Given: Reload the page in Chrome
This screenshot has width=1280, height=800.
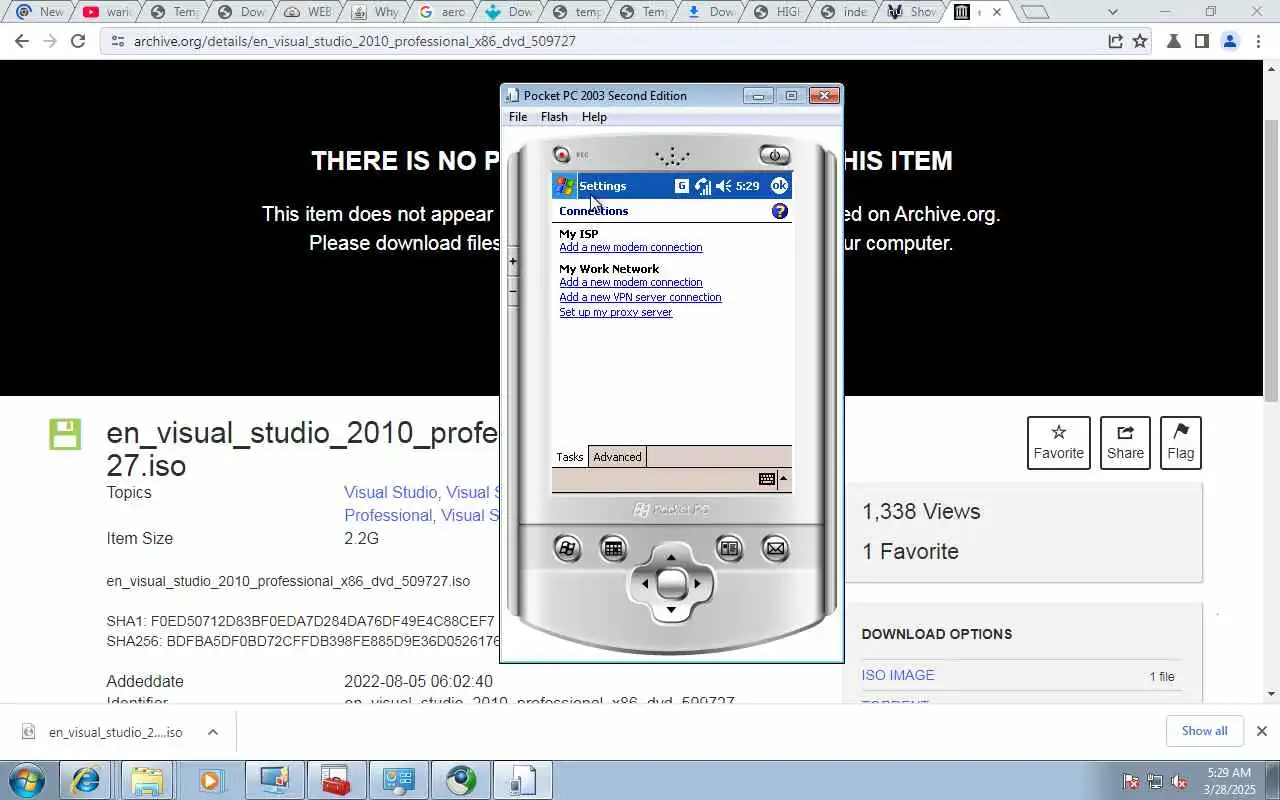Looking at the screenshot, I should (78, 41).
